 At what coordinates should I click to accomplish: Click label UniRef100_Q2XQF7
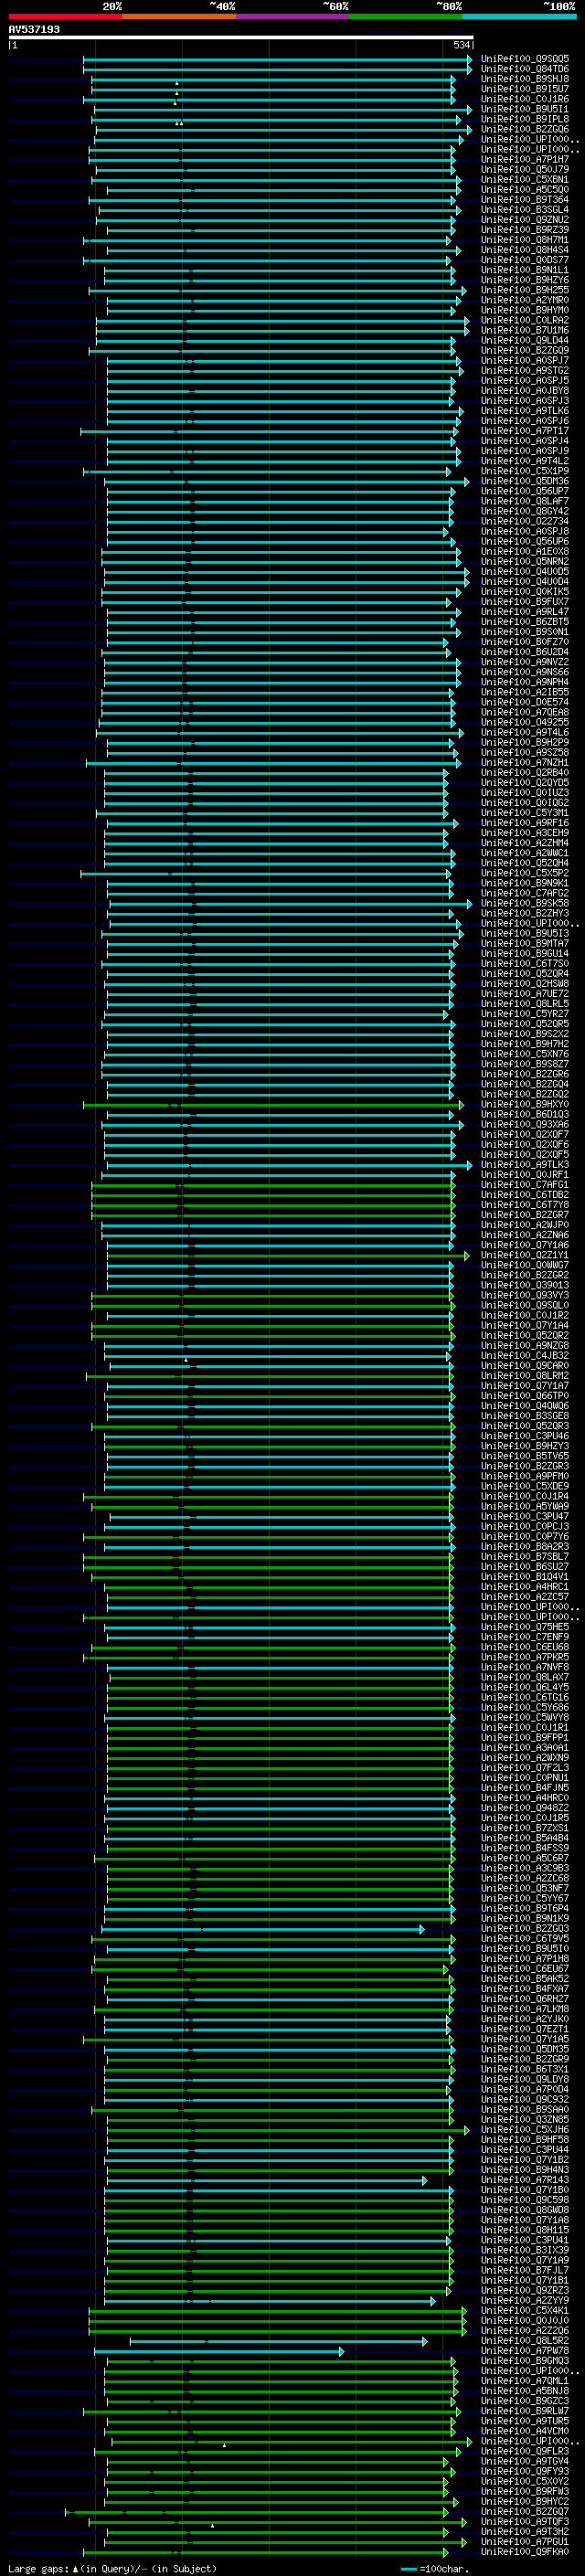point(525,1134)
